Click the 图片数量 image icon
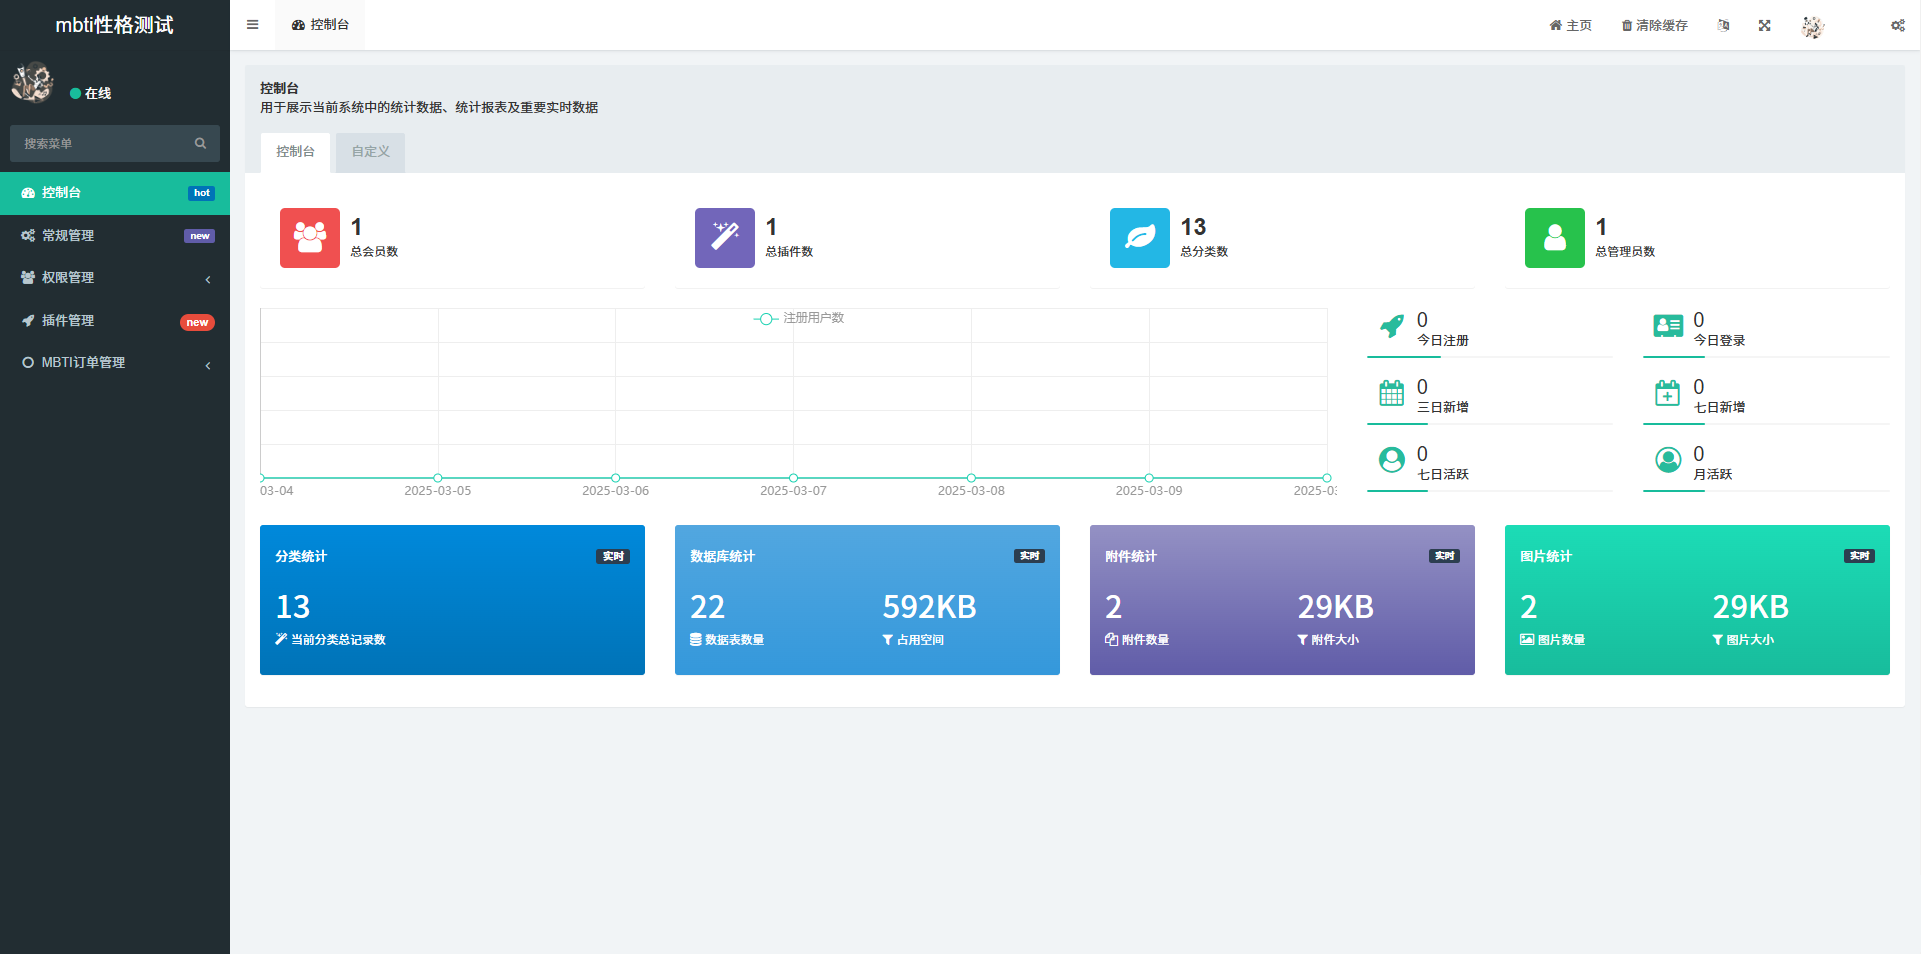 click(x=1527, y=640)
